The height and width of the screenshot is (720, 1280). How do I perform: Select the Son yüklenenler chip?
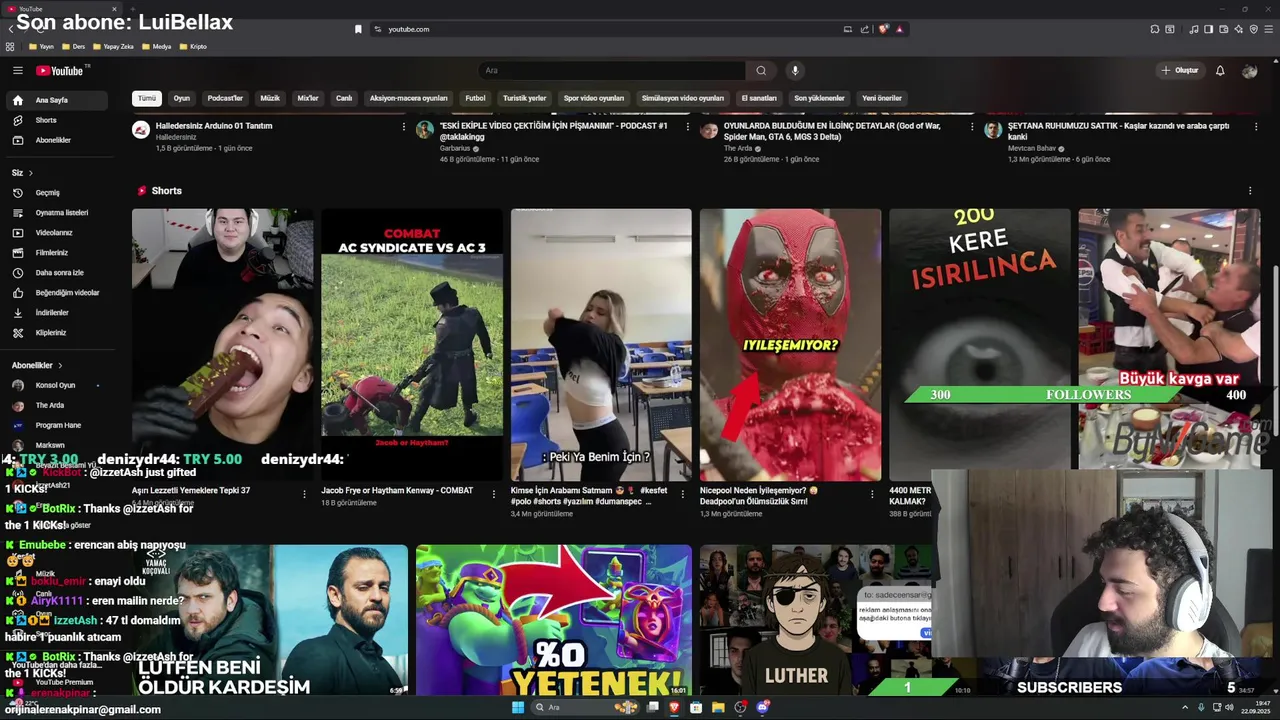point(819,98)
